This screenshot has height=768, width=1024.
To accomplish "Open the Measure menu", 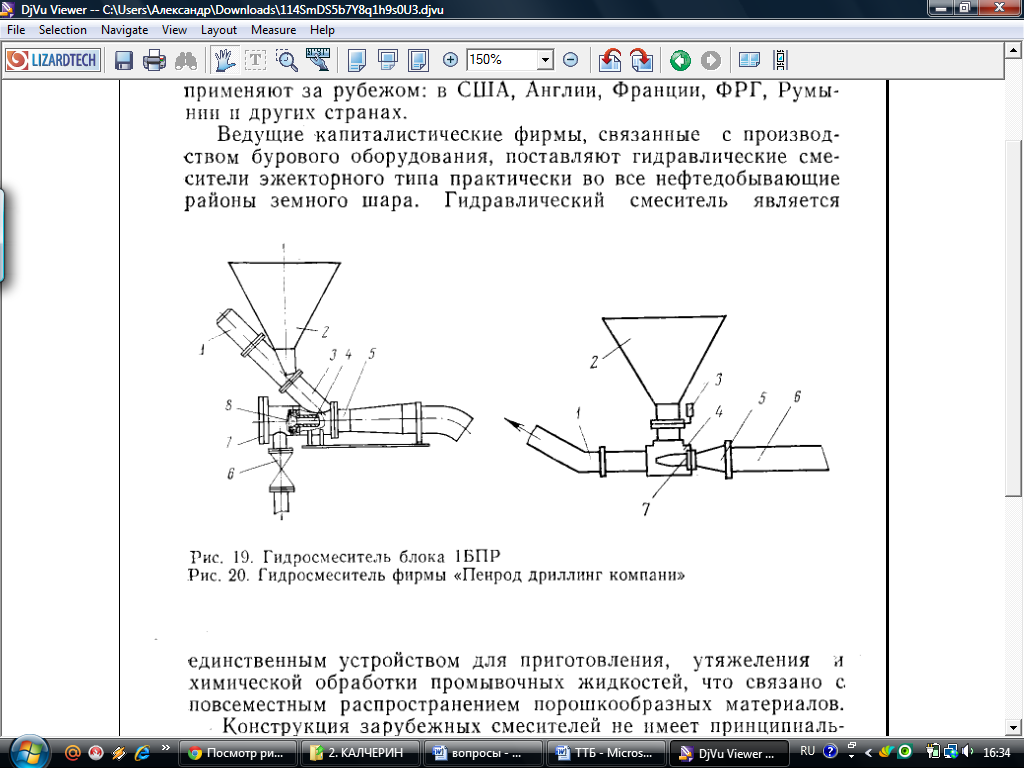I will pyautogui.click(x=274, y=30).
